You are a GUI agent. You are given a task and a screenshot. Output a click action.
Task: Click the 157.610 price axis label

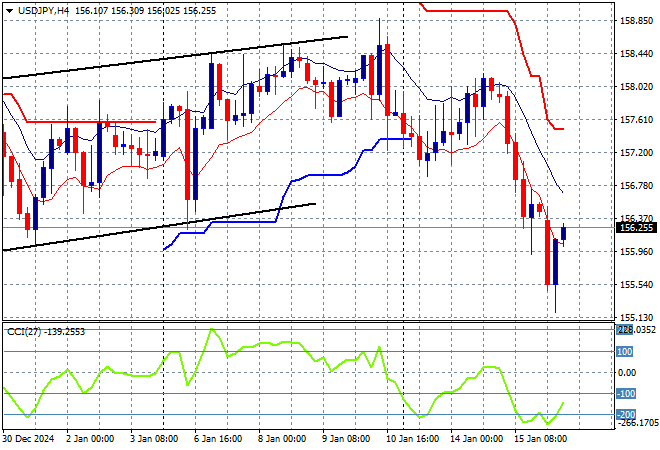point(637,119)
